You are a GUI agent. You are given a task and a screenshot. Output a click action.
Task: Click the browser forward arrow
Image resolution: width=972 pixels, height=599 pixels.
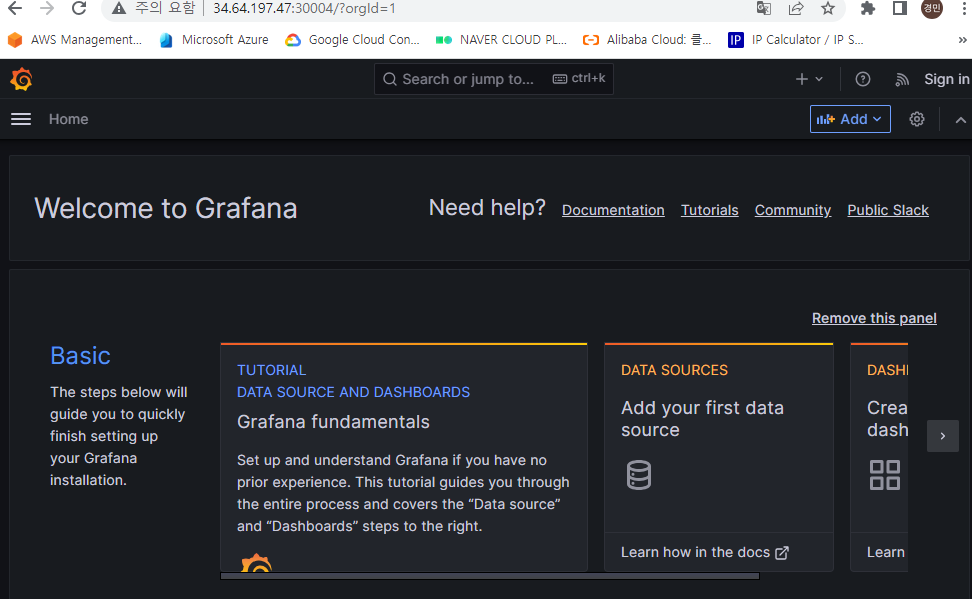pyautogui.click(x=46, y=9)
